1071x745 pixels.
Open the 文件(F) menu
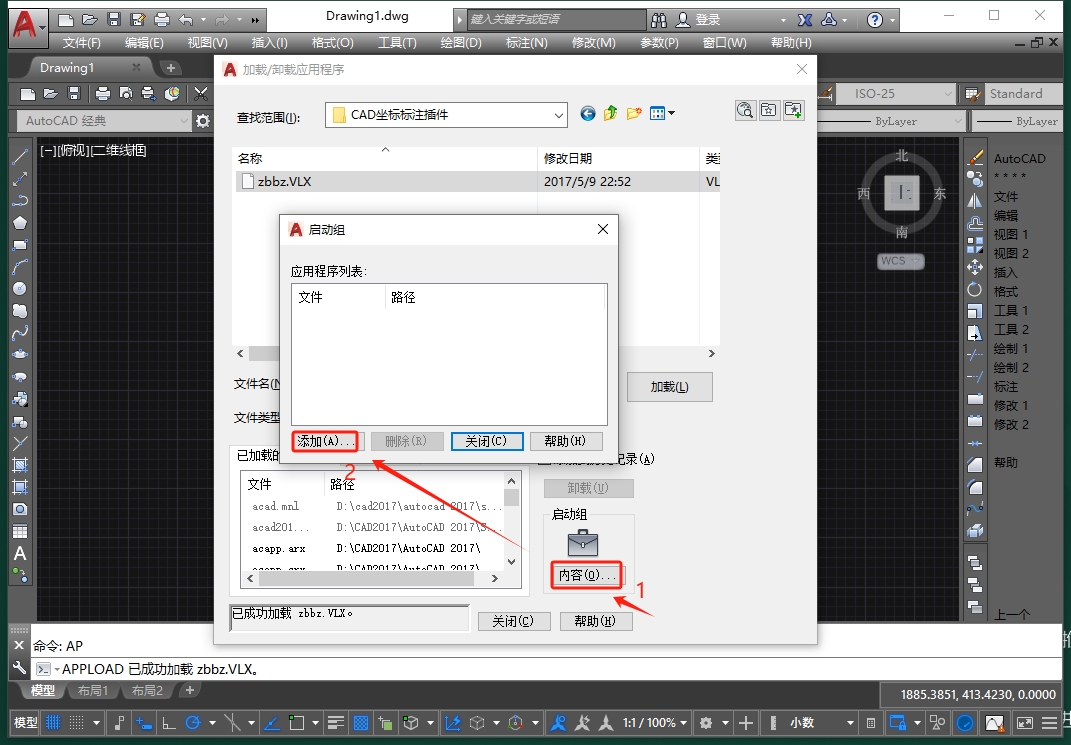81,43
